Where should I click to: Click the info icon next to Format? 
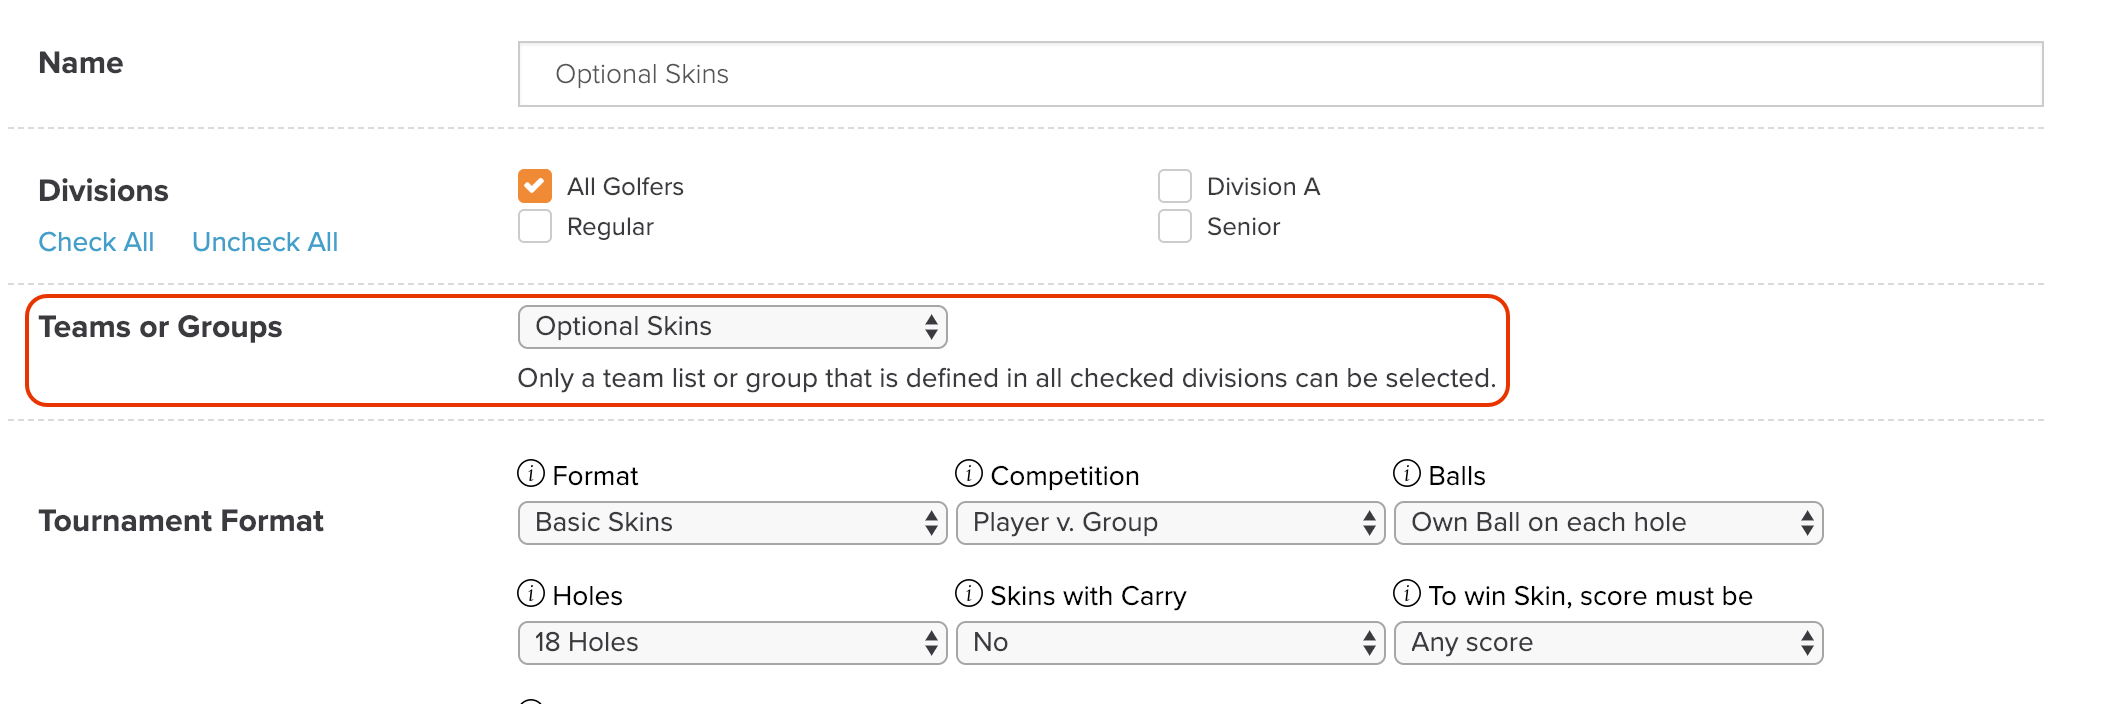[x=531, y=473]
